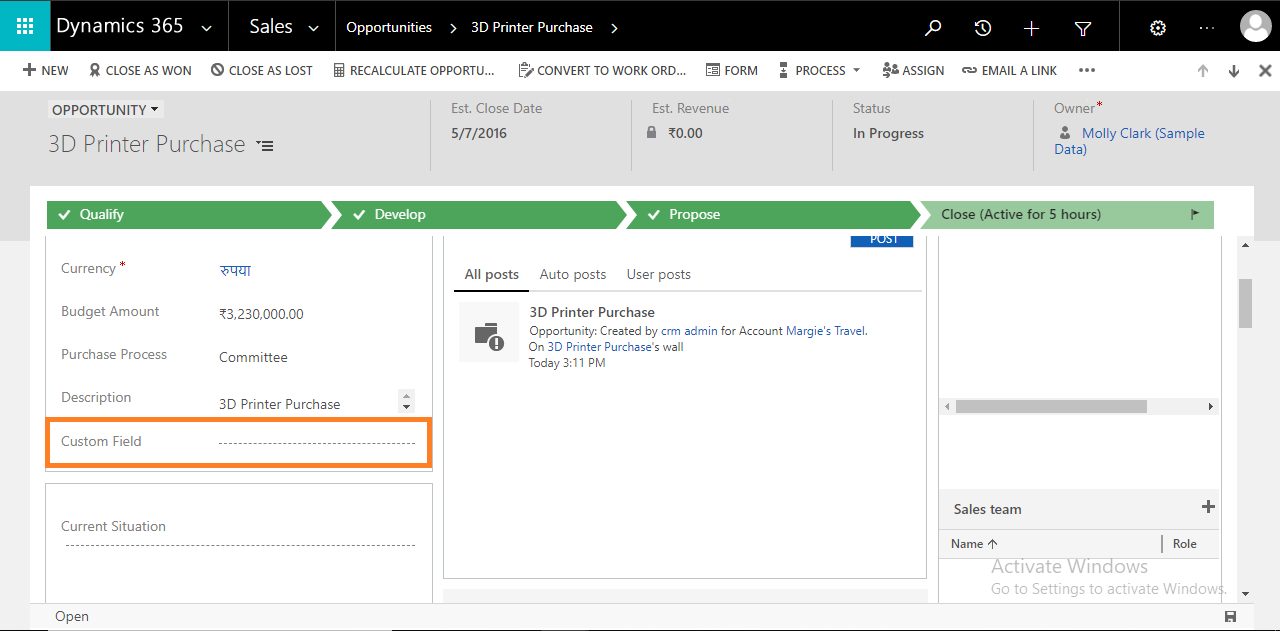Close the opportunity as won
This screenshot has height=631, width=1280.
(140, 70)
